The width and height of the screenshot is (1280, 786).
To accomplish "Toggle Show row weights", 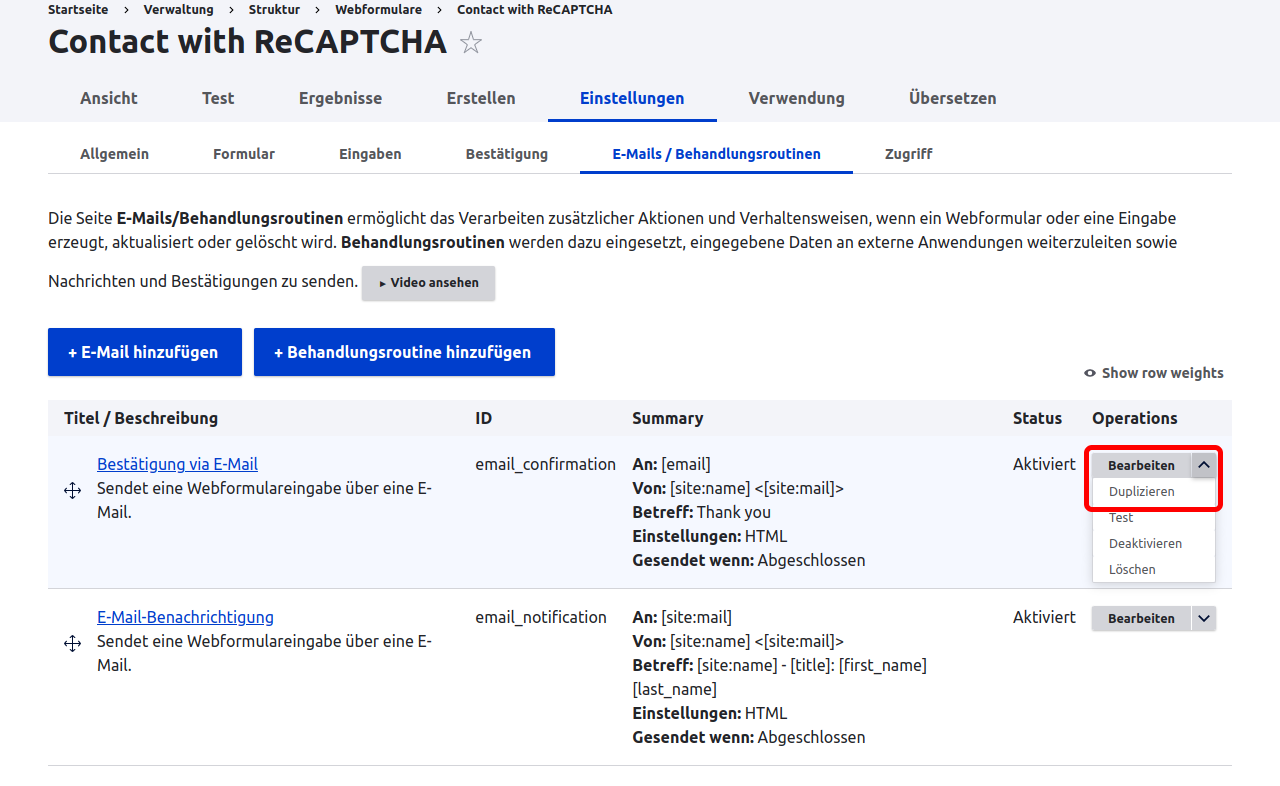I will point(1154,373).
